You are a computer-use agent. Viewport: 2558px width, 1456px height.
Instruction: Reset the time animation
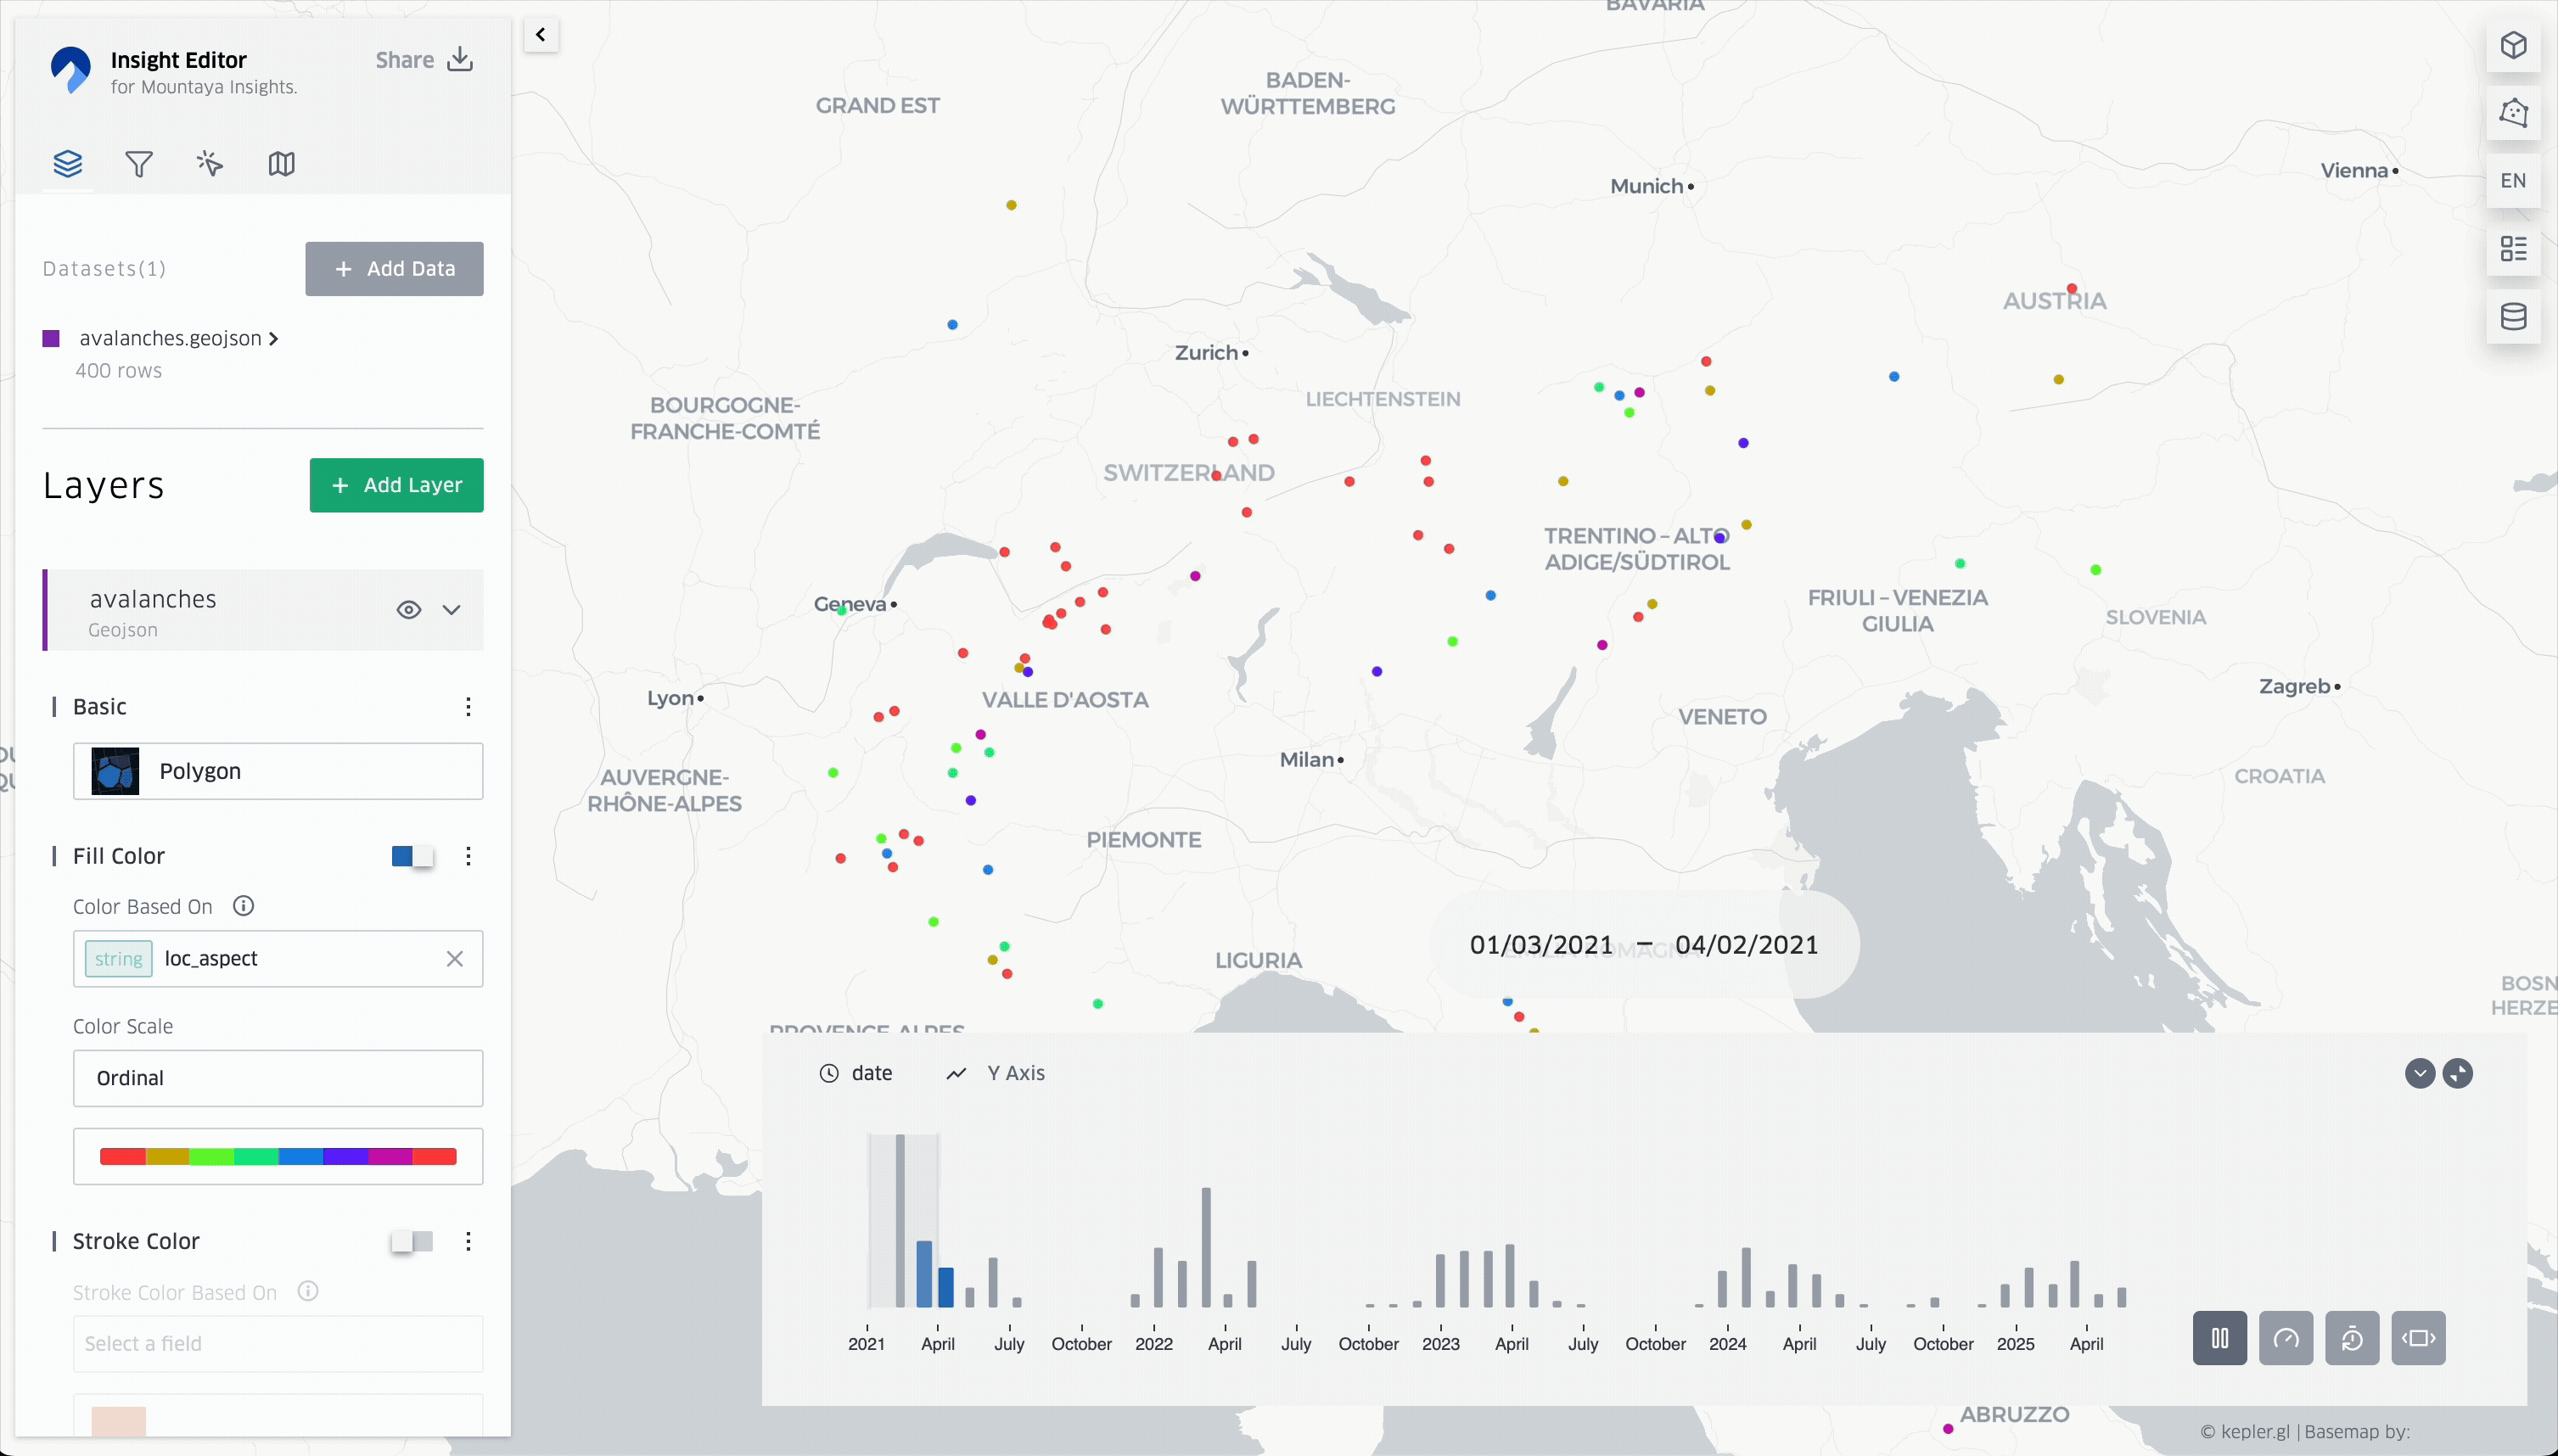pyautogui.click(x=2351, y=1338)
